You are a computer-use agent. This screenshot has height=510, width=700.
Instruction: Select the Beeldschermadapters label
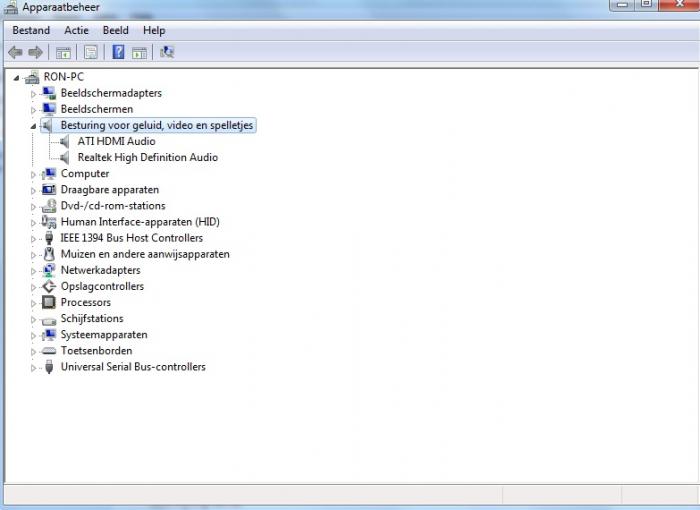111,93
